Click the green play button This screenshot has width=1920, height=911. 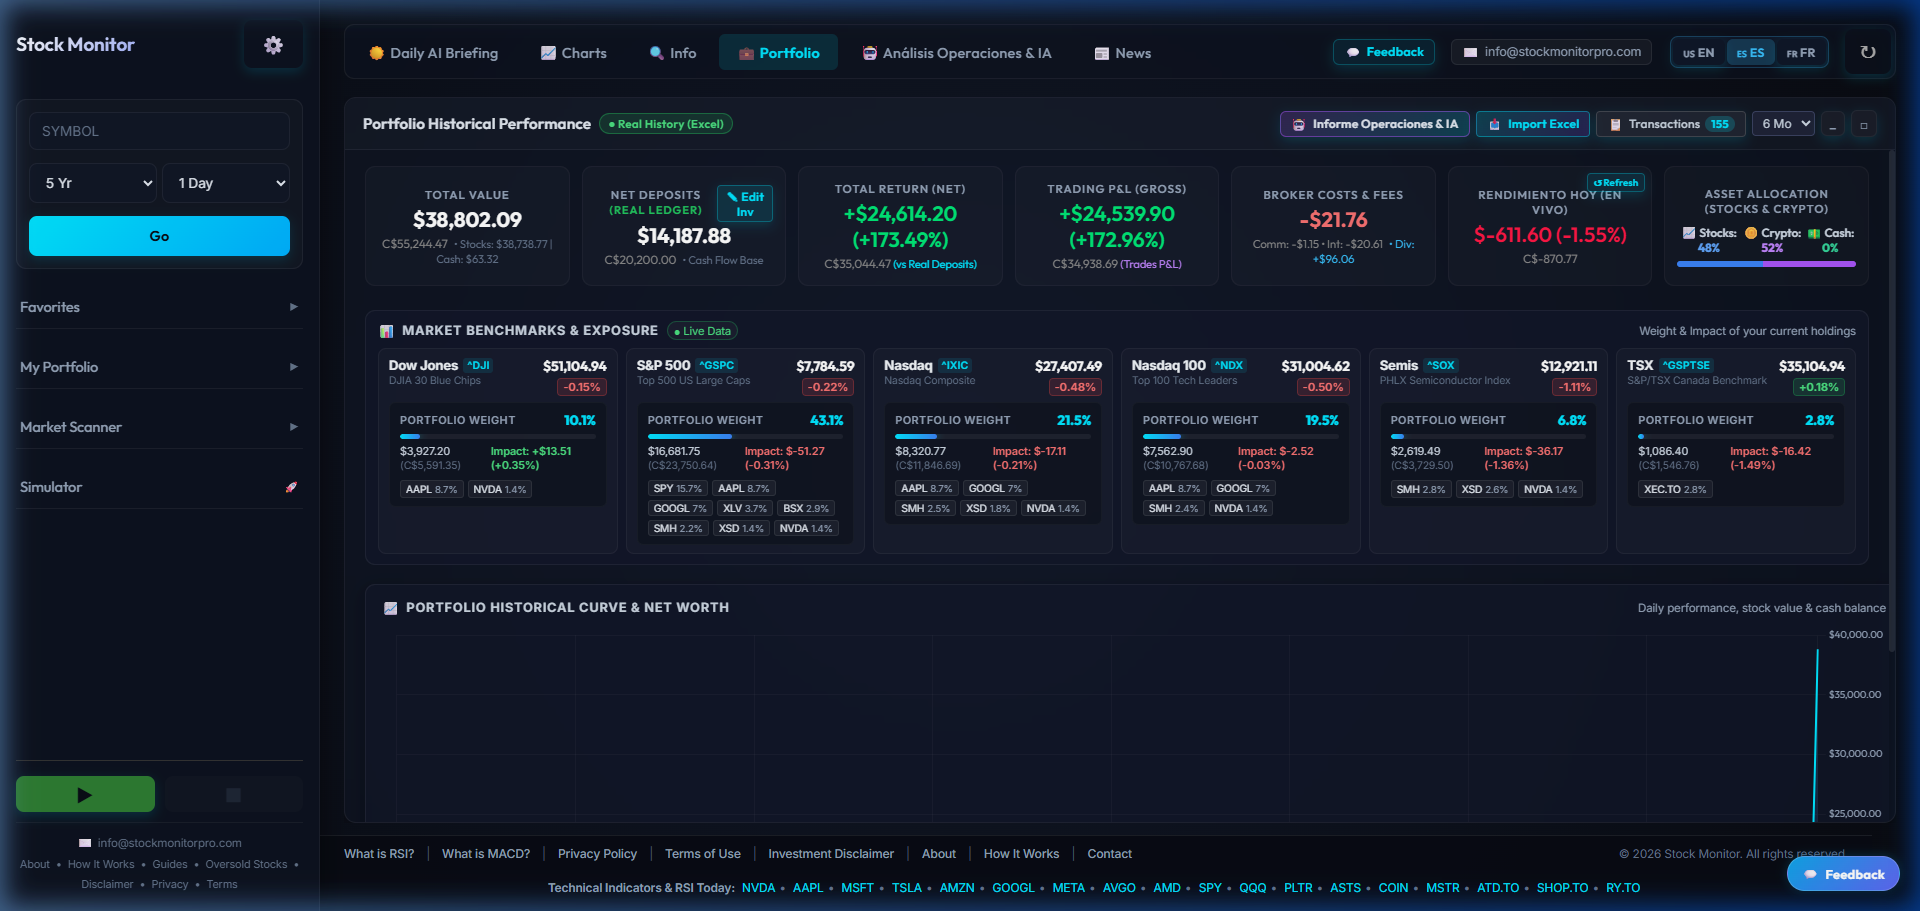(x=85, y=794)
